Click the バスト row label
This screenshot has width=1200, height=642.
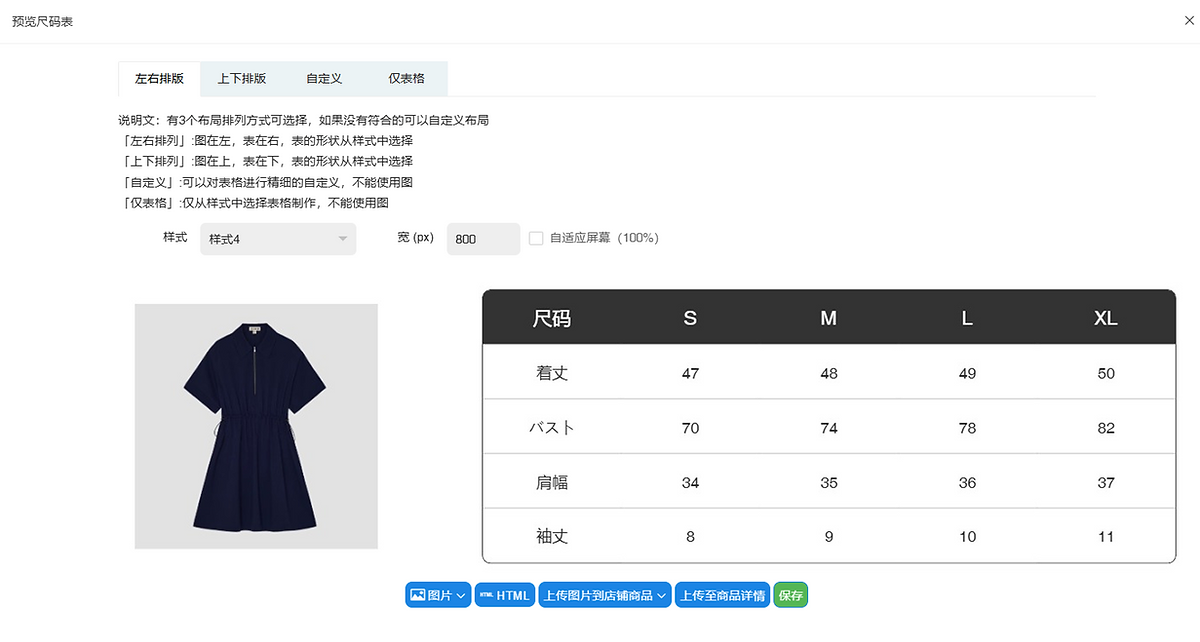(552, 427)
